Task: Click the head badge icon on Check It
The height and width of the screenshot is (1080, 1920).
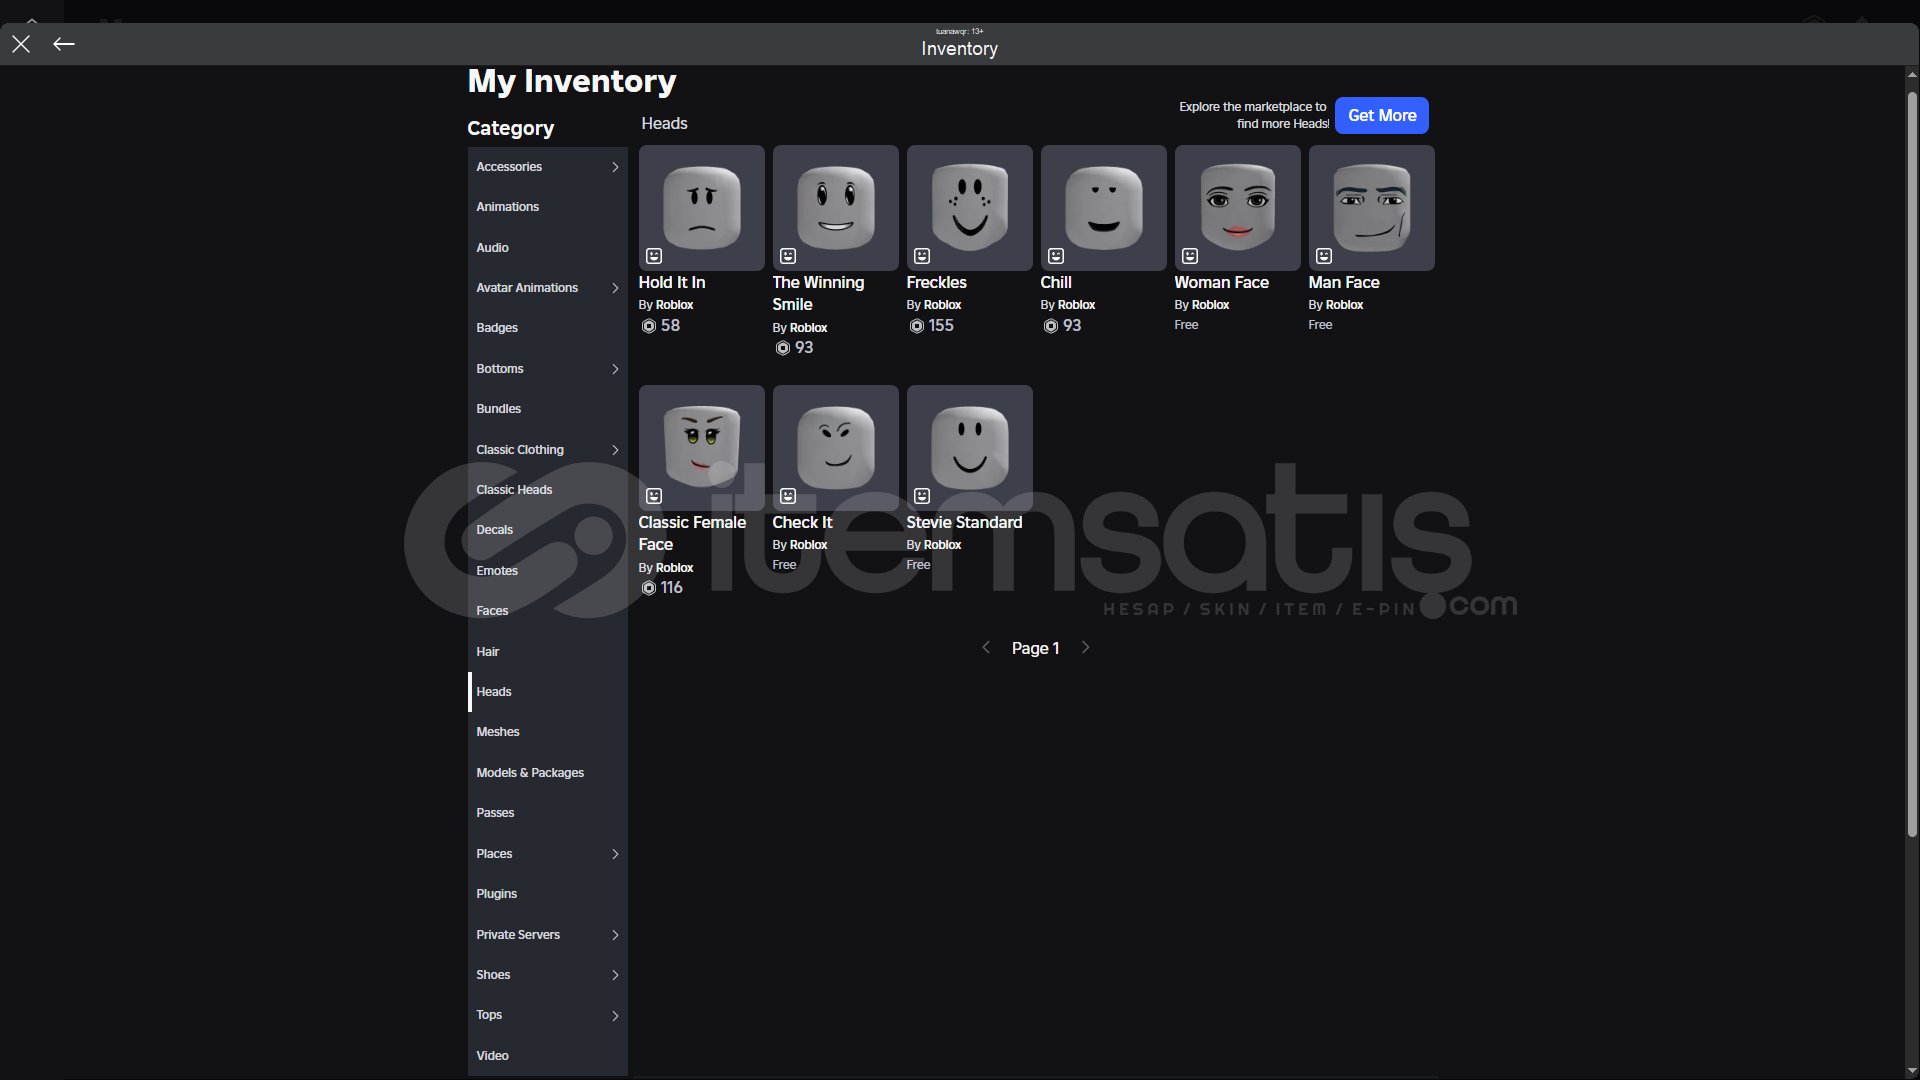Action: (788, 496)
